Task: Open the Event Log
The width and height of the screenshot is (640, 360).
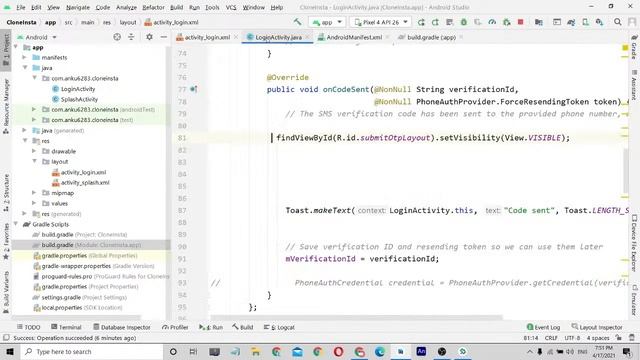Action: pyautogui.click(x=543, y=327)
